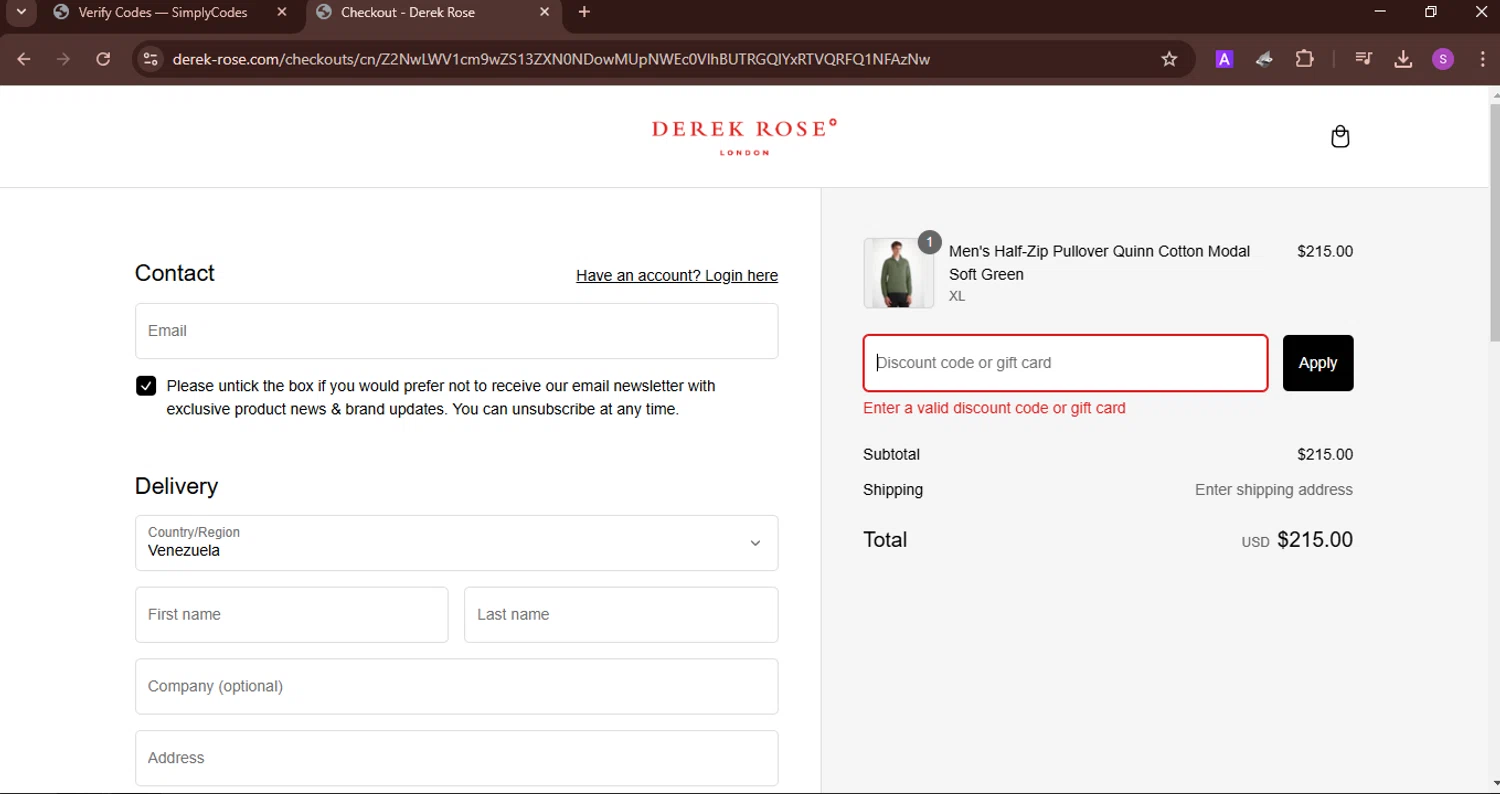Open the tab search dropdown arrow

20,12
